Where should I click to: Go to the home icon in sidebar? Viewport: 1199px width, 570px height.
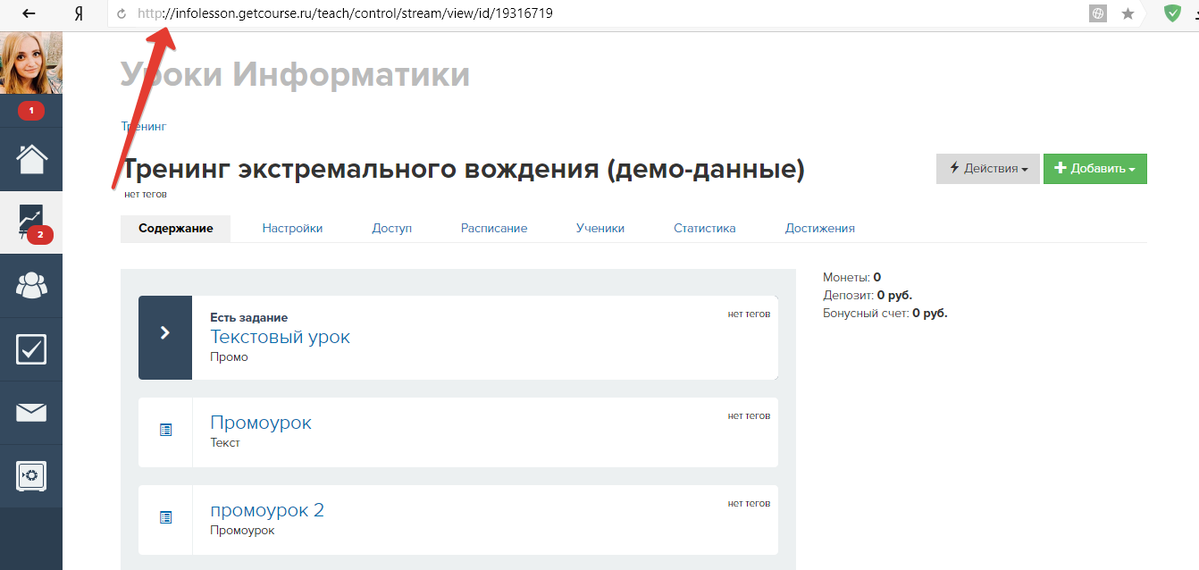pos(31,159)
